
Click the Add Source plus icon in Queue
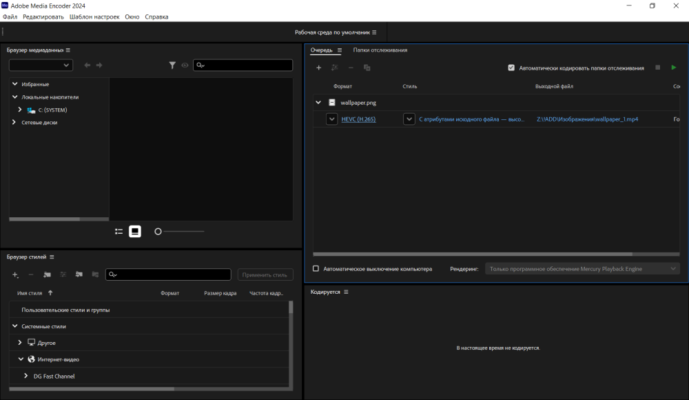point(319,68)
